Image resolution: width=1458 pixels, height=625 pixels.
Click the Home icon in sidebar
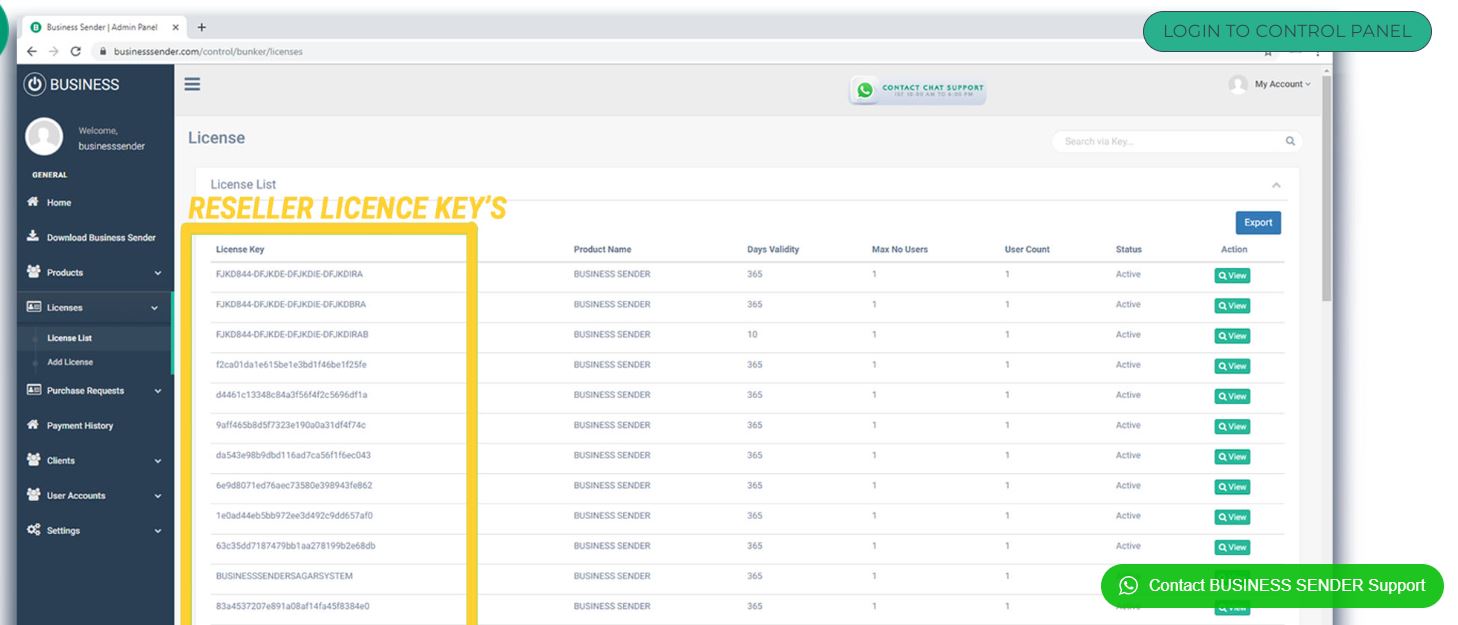pyautogui.click(x=32, y=202)
